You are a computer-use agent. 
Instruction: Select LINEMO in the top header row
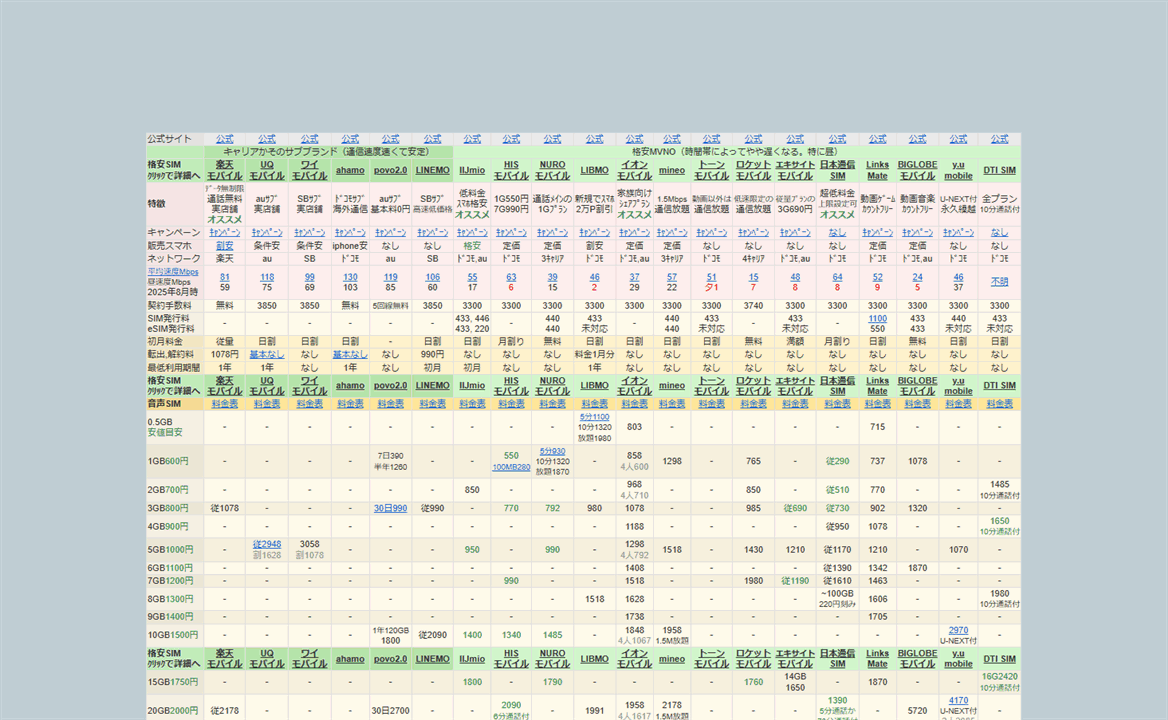click(x=432, y=170)
